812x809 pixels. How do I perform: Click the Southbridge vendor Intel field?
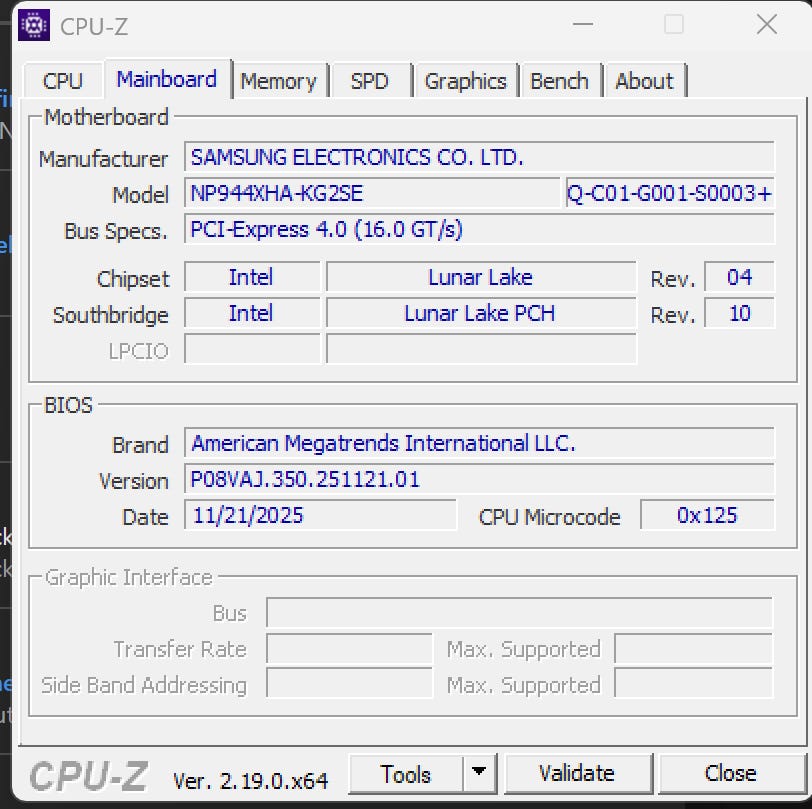252,313
